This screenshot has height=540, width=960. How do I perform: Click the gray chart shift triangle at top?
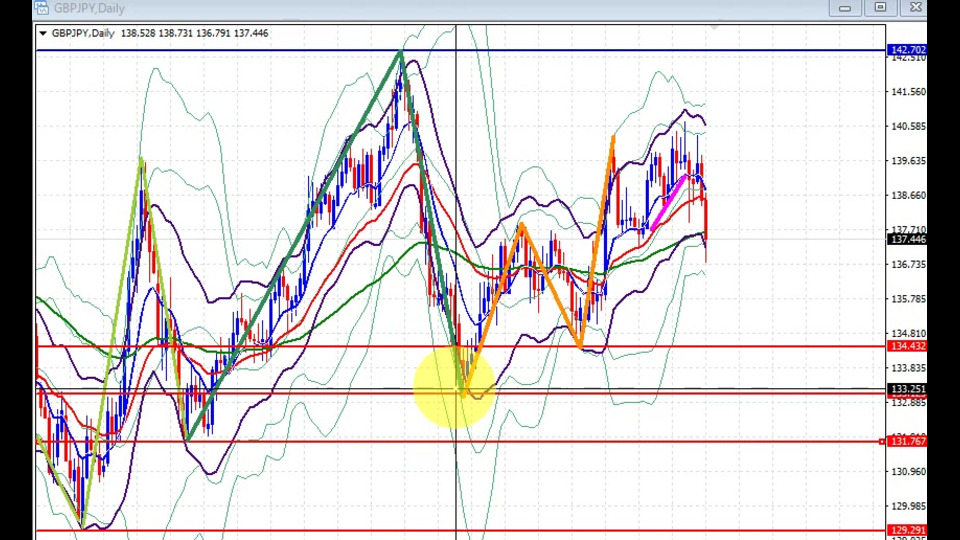point(714,28)
